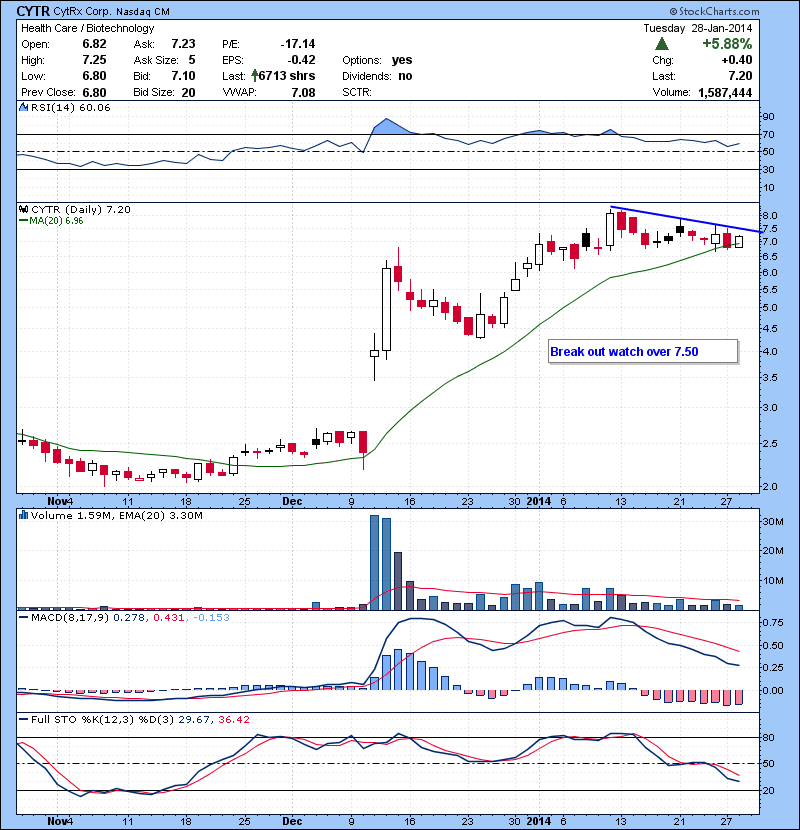Click the +5.88% percent change

click(727, 44)
